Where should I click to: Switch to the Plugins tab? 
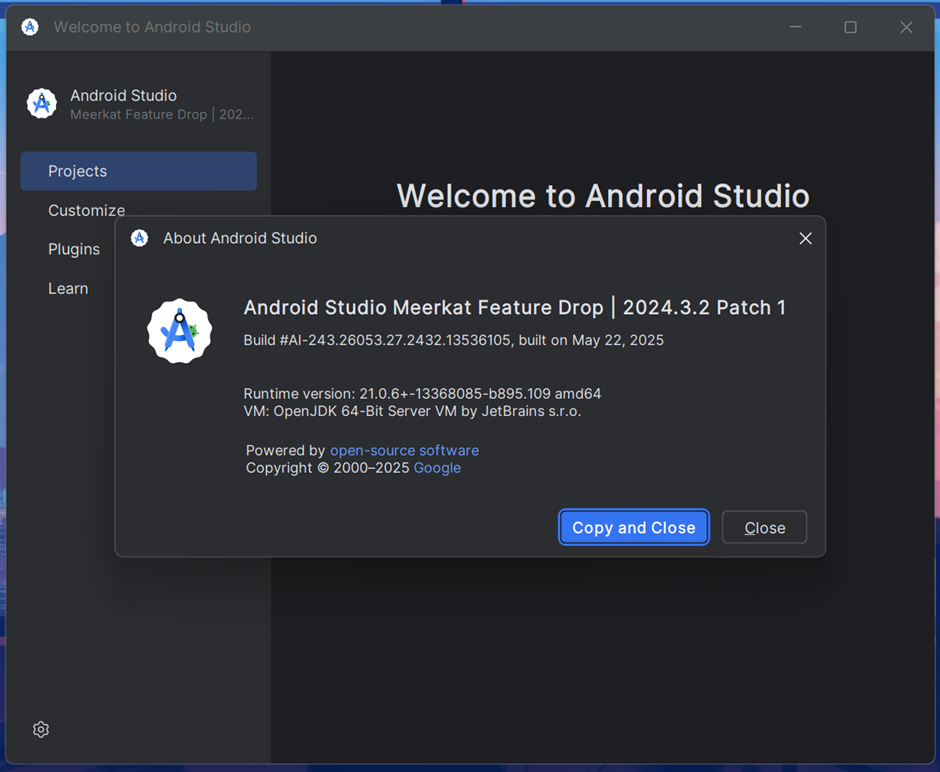click(74, 249)
